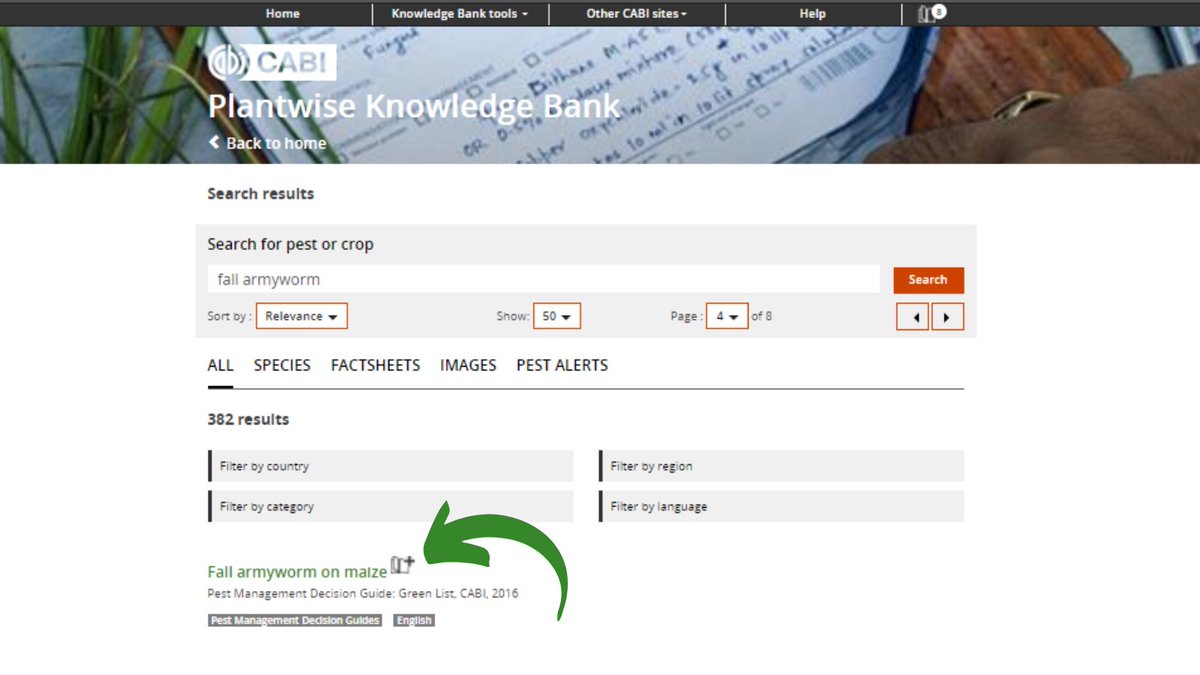Image resolution: width=1200 pixels, height=675 pixels.
Task: Switch to PEST ALERTS tab
Action: (562, 366)
